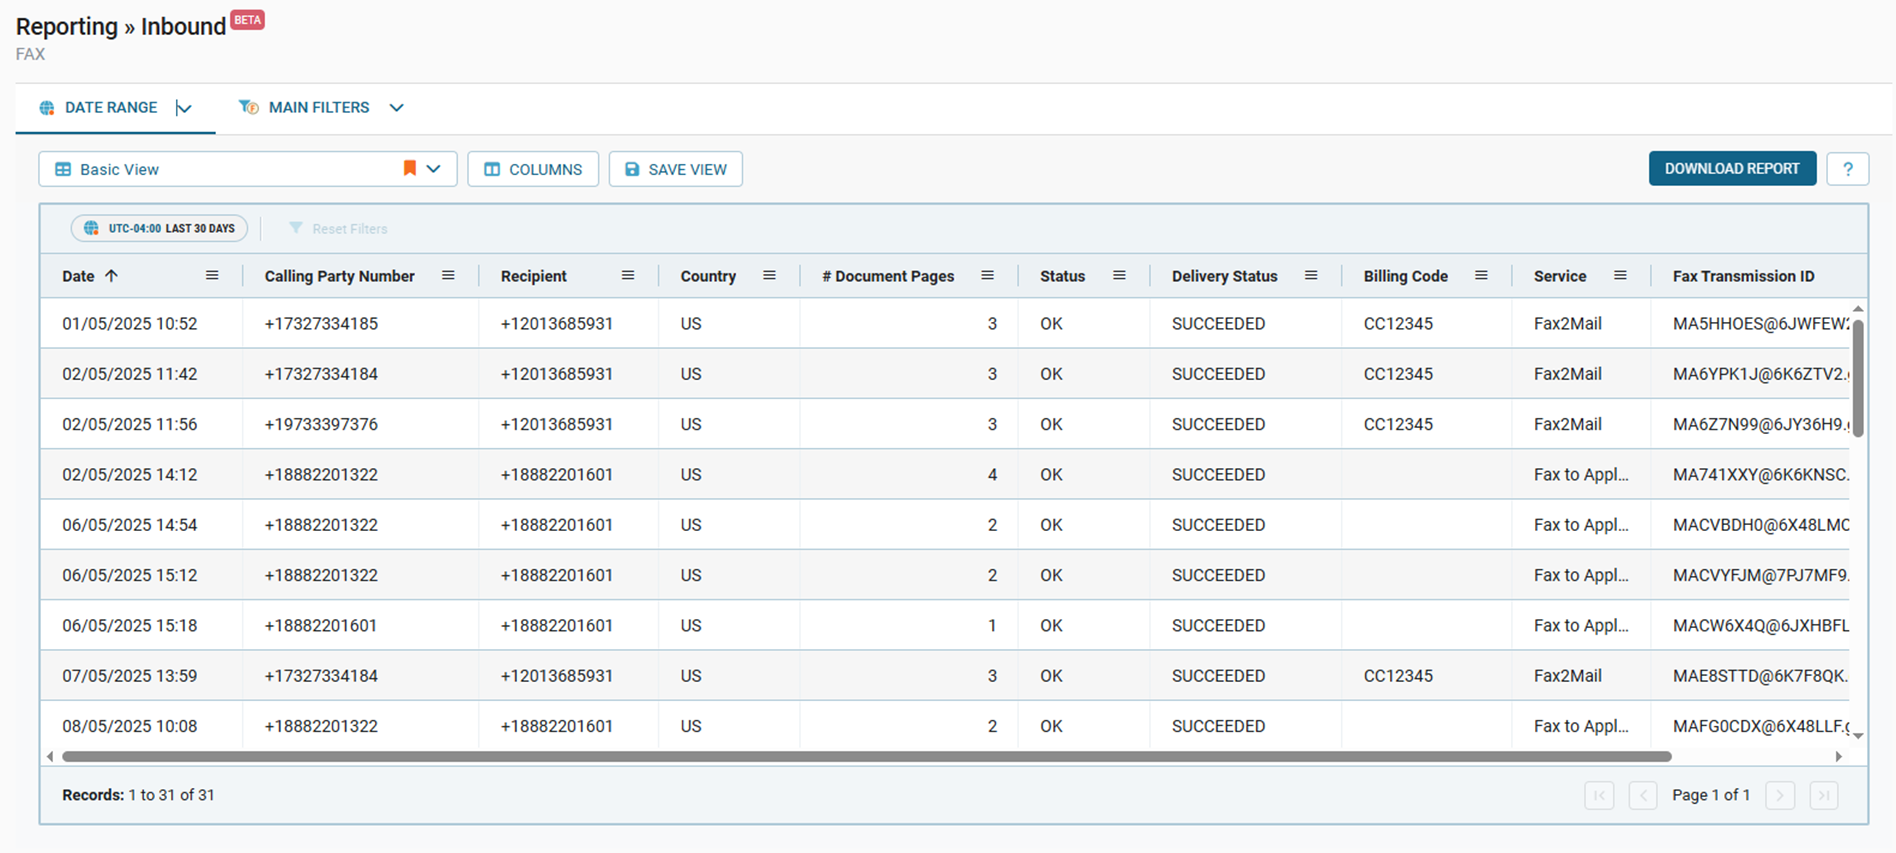Click Fax Transmission ID MA5HHOES@6JWFEW
The image size is (1896, 853).
coord(1761,324)
